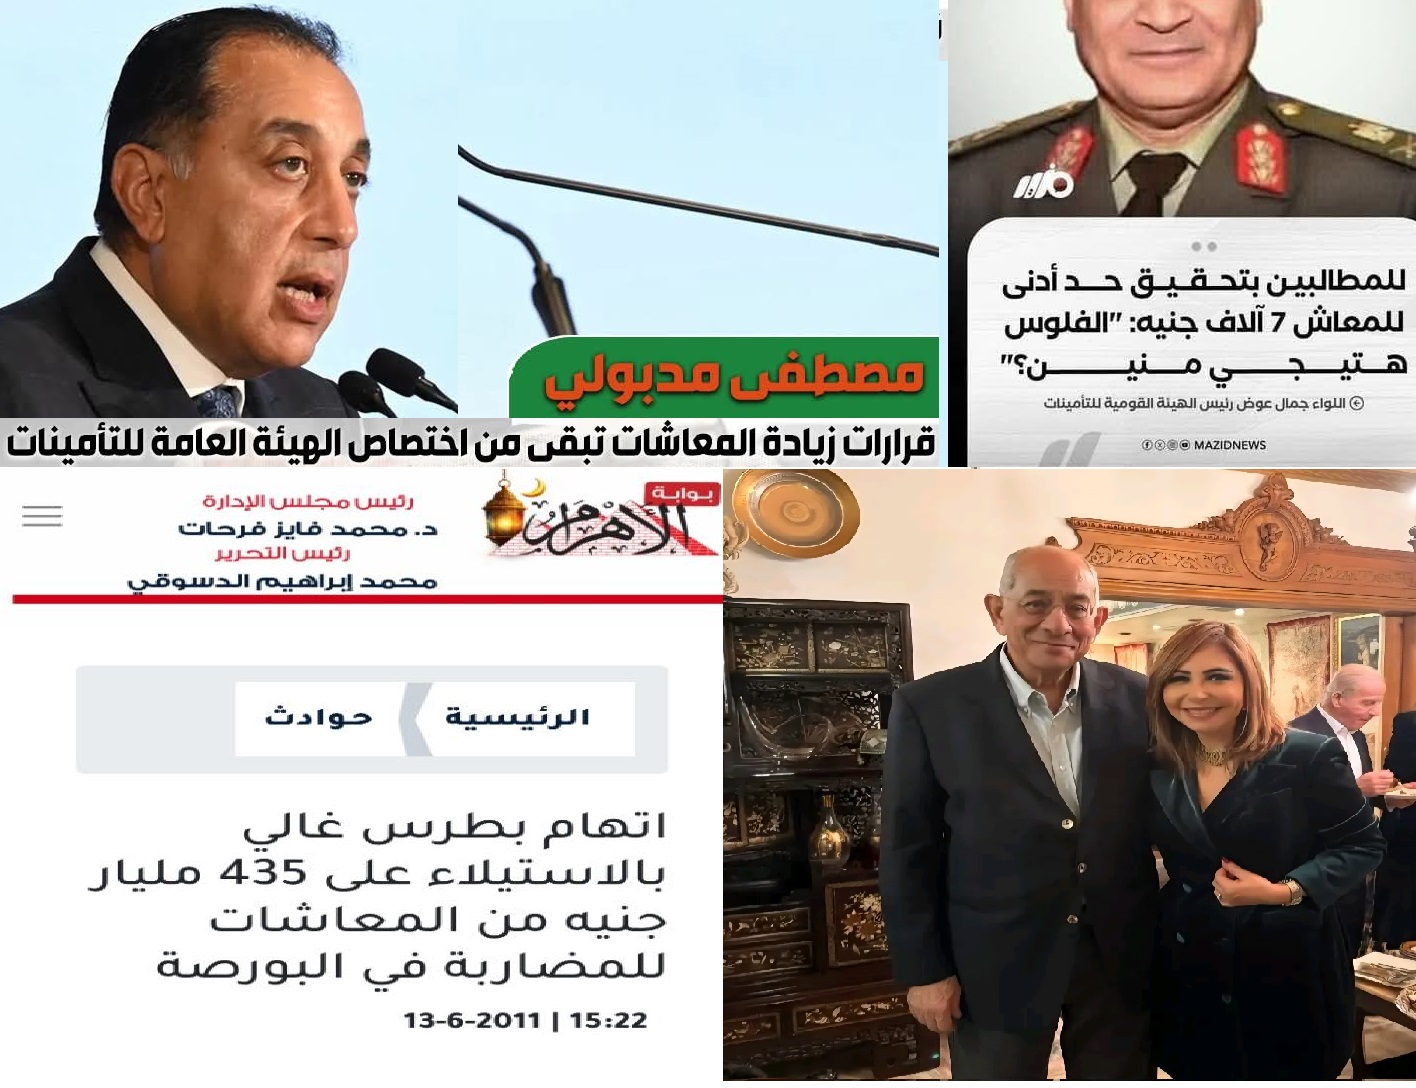Select the الرئيسية breadcrumb item

click(517, 718)
